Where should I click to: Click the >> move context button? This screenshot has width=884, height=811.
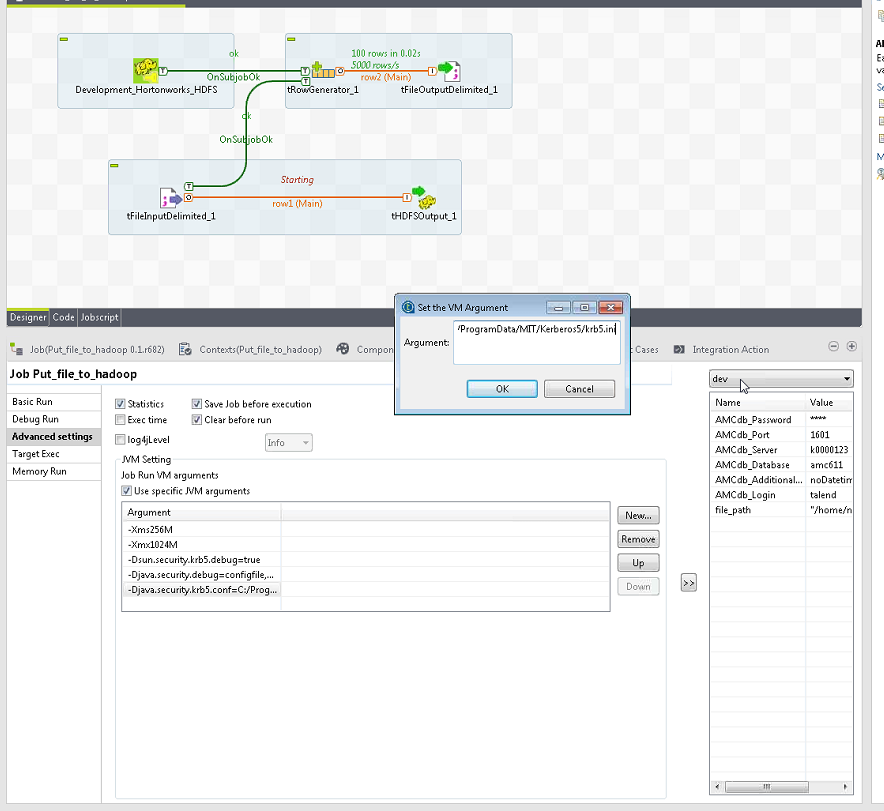(x=688, y=583)
